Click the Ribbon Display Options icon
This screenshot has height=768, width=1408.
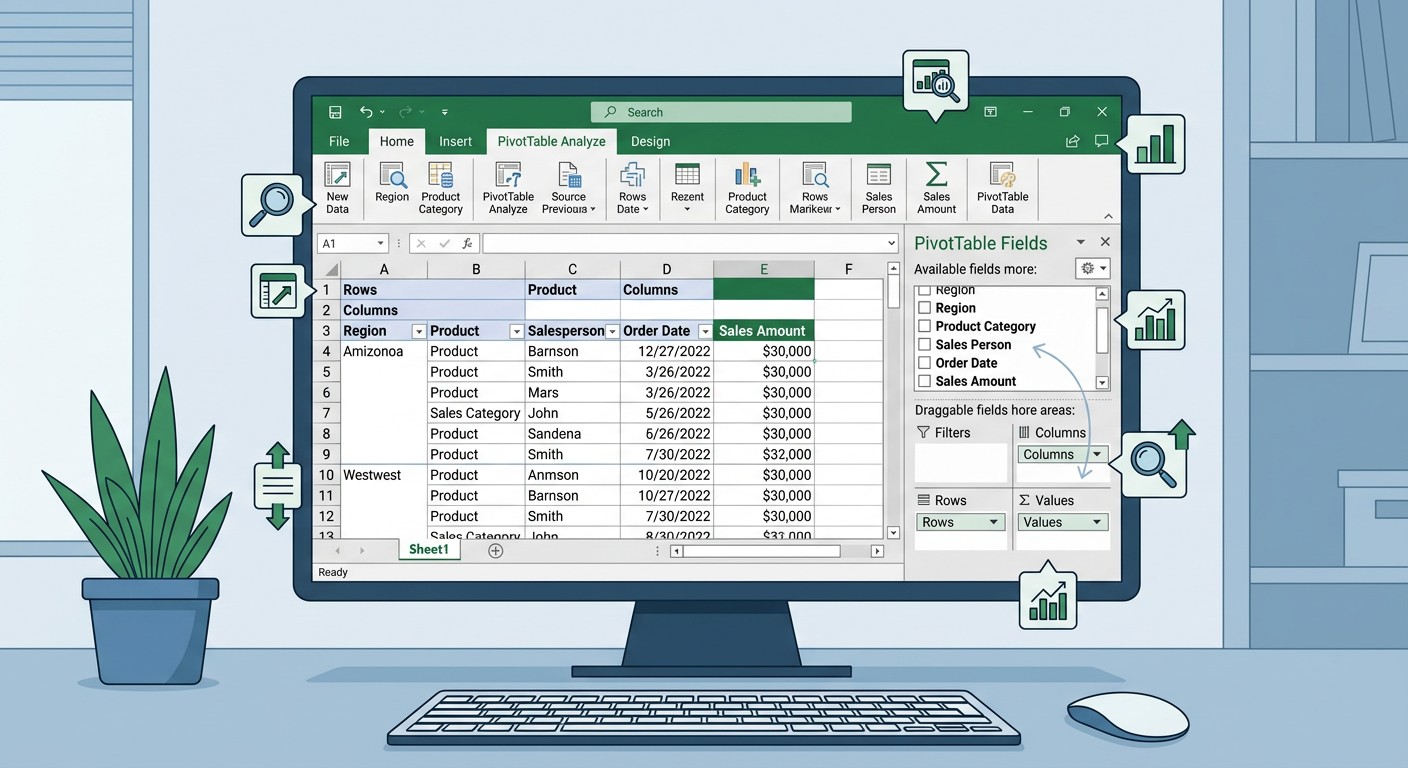tap(990, 112)
